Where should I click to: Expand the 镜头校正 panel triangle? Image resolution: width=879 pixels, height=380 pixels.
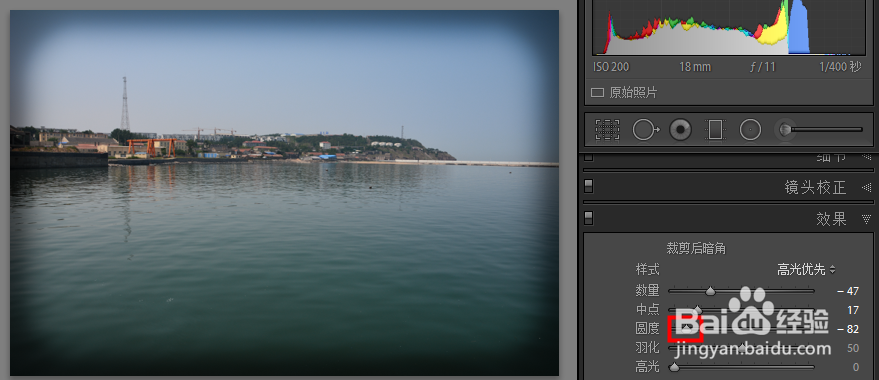coord(866,187)
